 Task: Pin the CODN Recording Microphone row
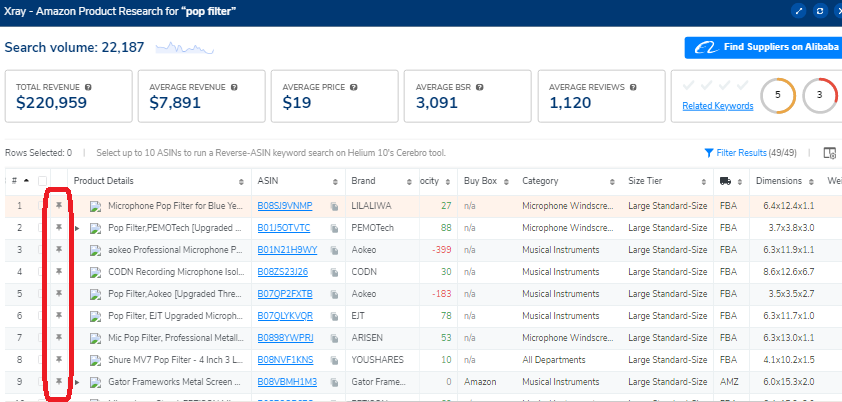[59, 271]
